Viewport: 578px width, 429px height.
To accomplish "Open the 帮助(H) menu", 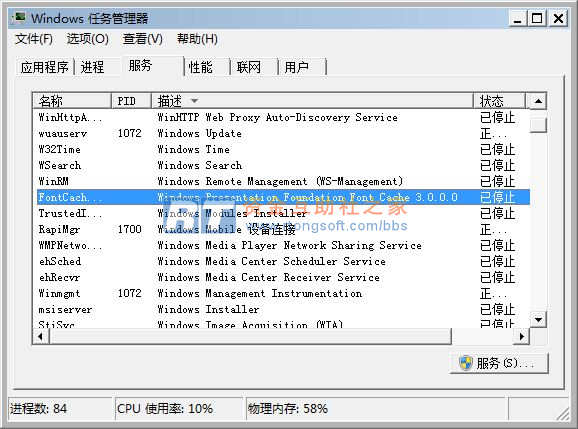I will tap(197, 39).
